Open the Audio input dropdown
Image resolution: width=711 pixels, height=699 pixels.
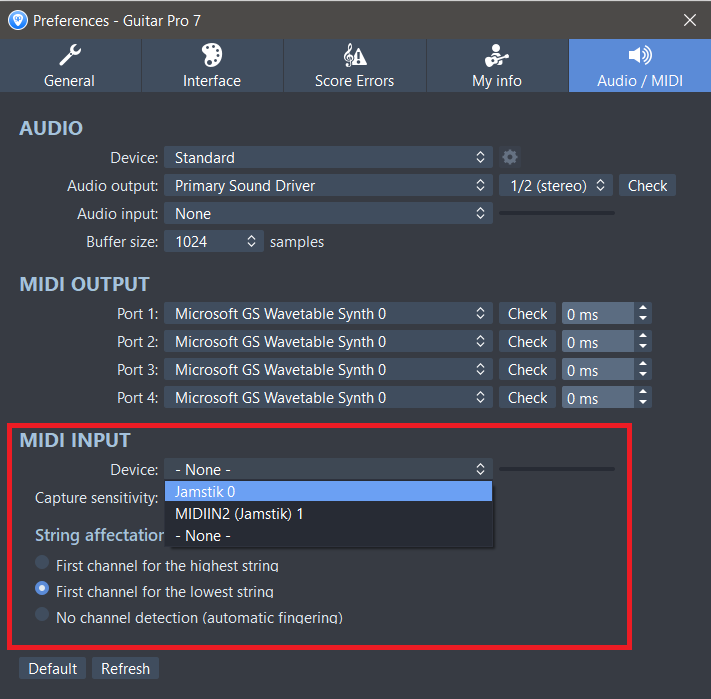(328, 214)
